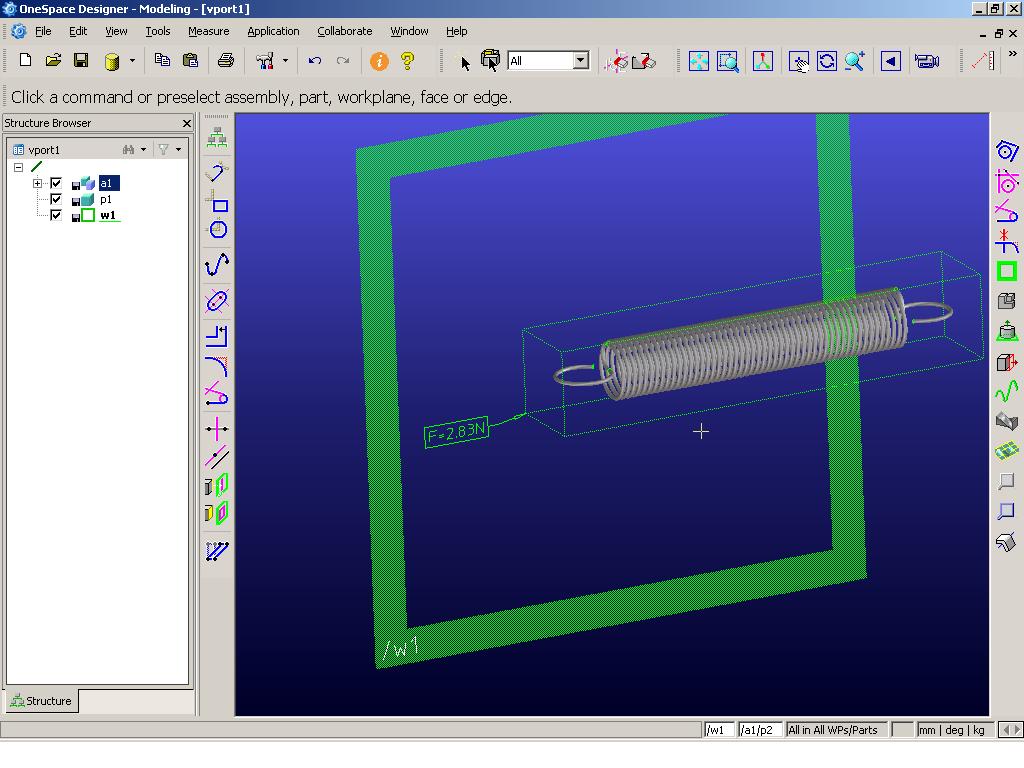Open the Tools menu
This screenshot has height=768, width=1024.
(157, 31)
